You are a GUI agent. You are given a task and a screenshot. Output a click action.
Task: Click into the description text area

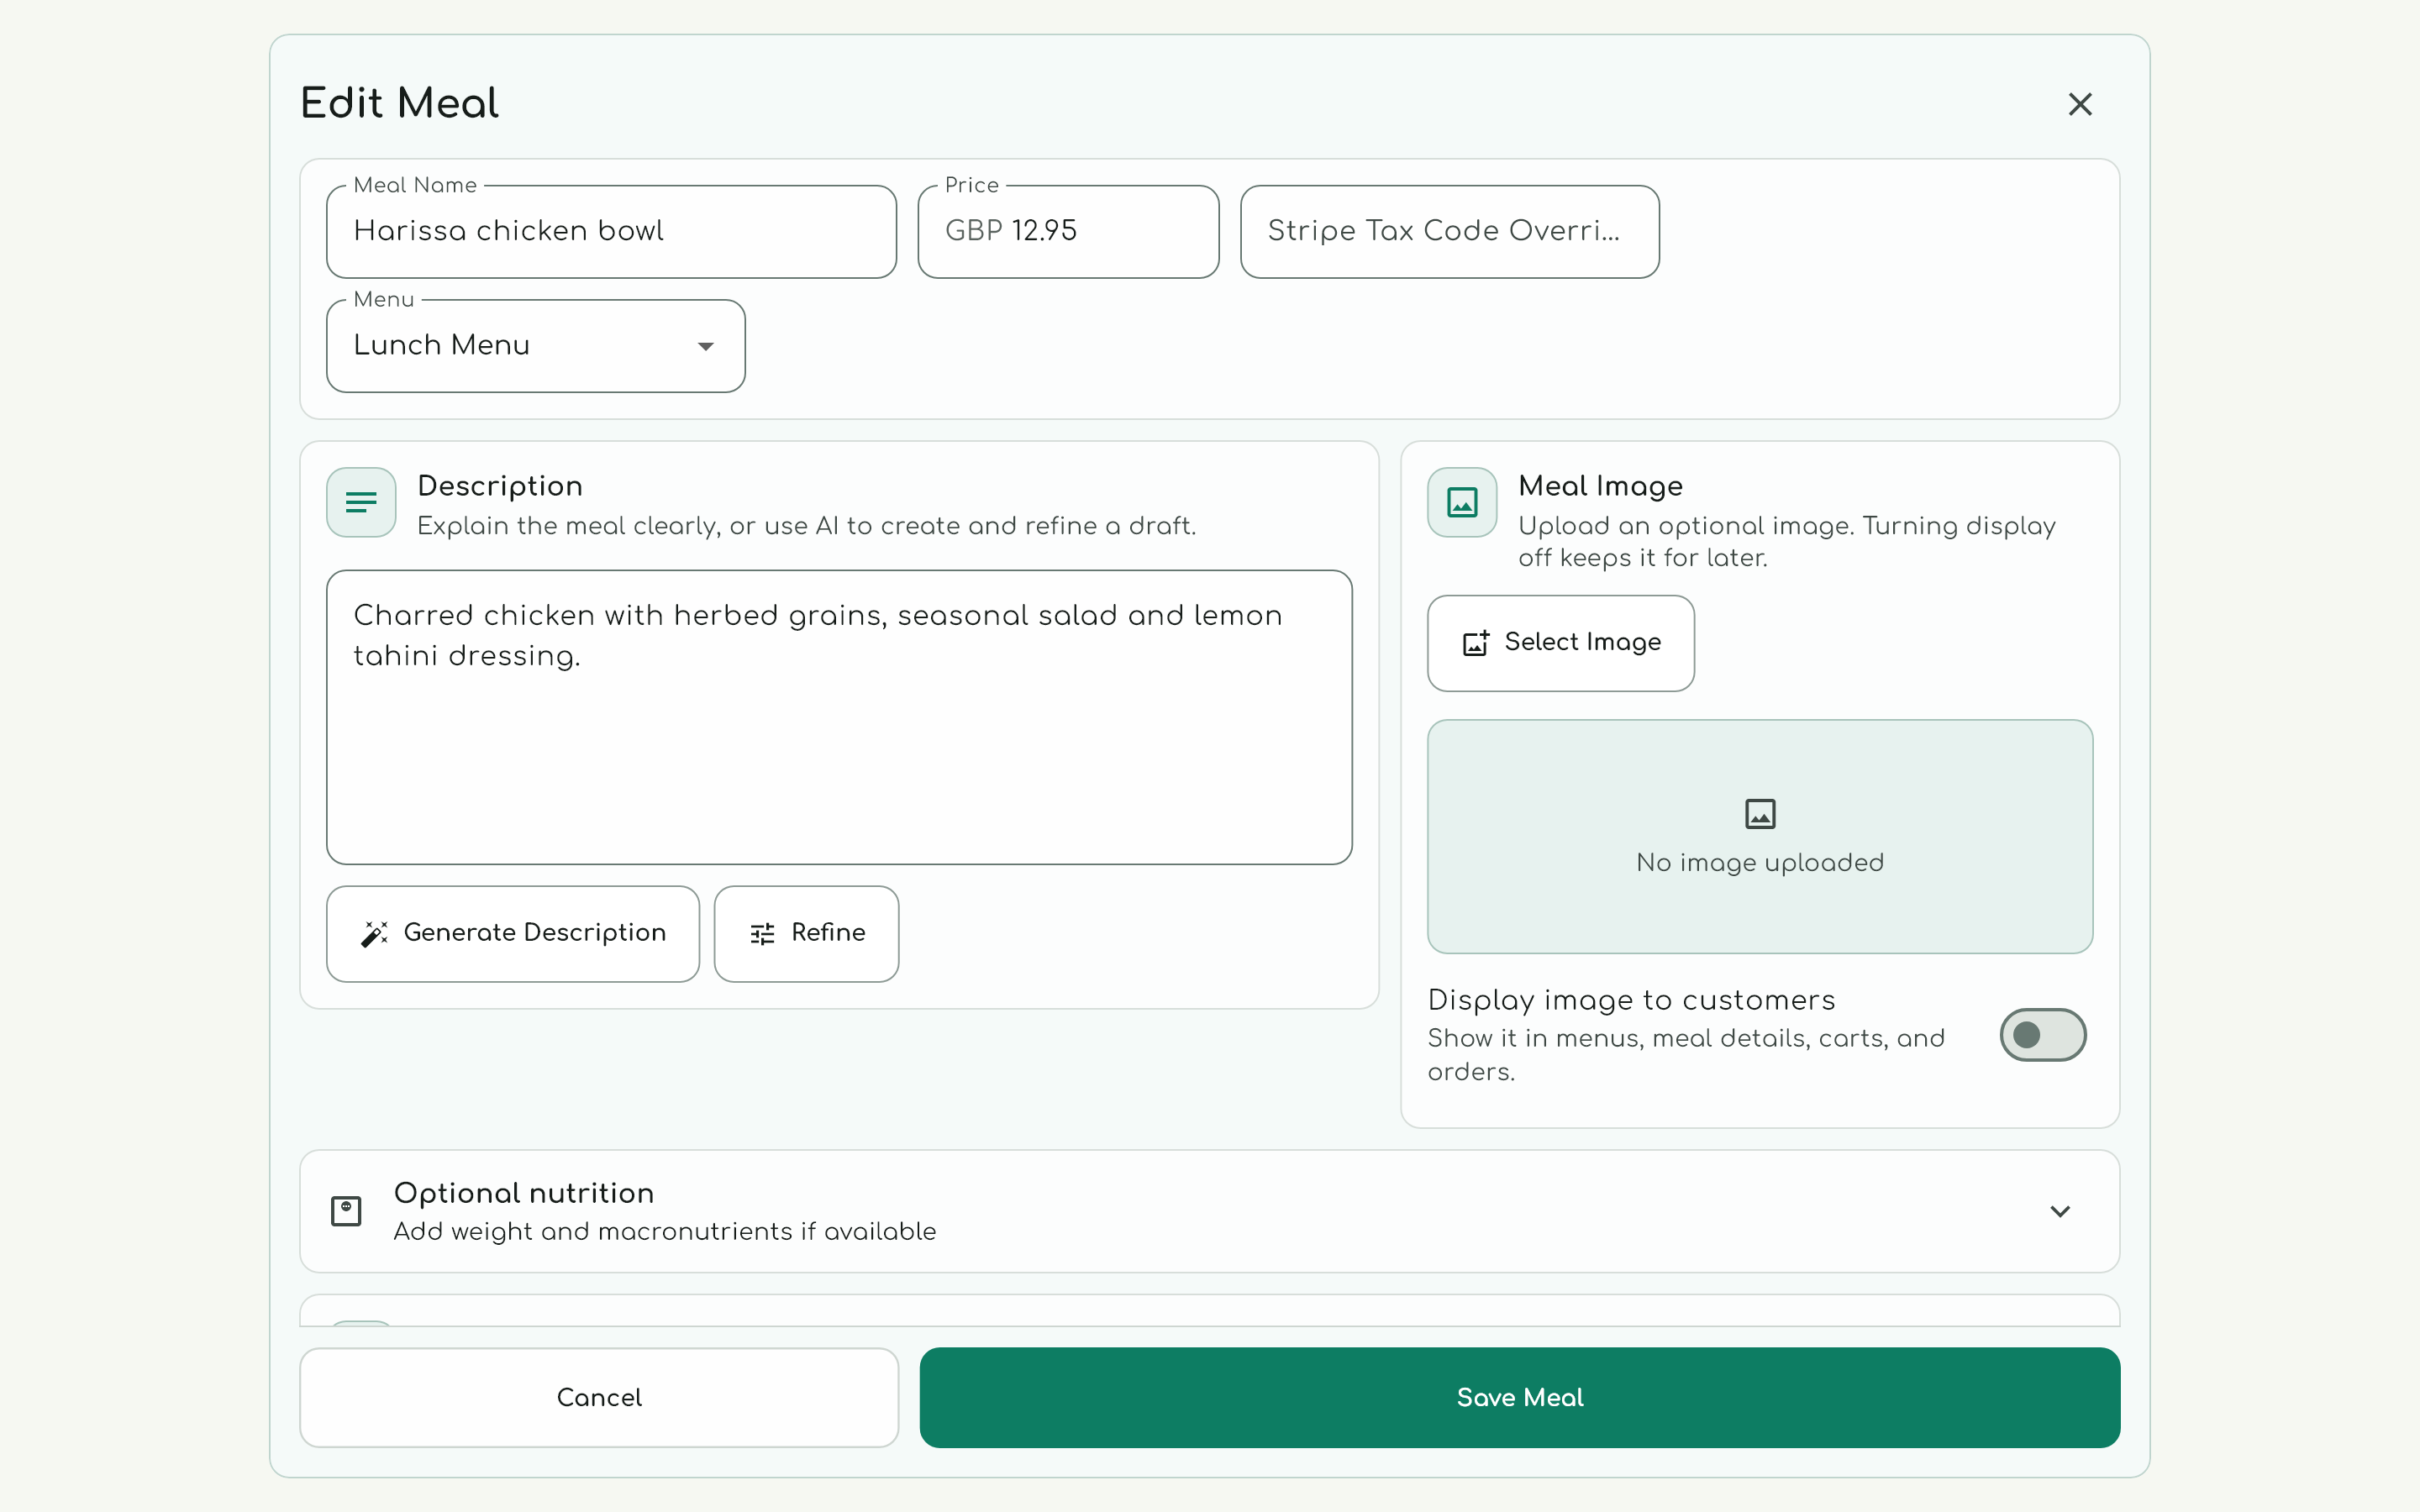click(839, 717)
